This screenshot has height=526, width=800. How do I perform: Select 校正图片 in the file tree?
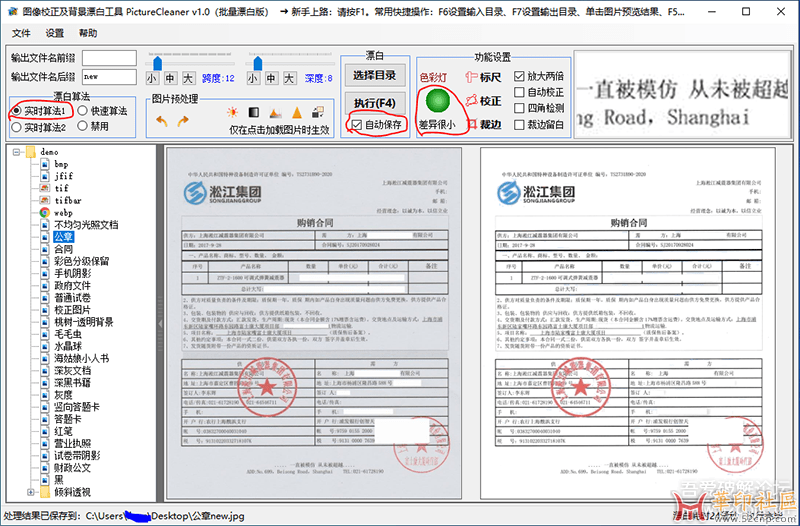(x=72, y=310)
